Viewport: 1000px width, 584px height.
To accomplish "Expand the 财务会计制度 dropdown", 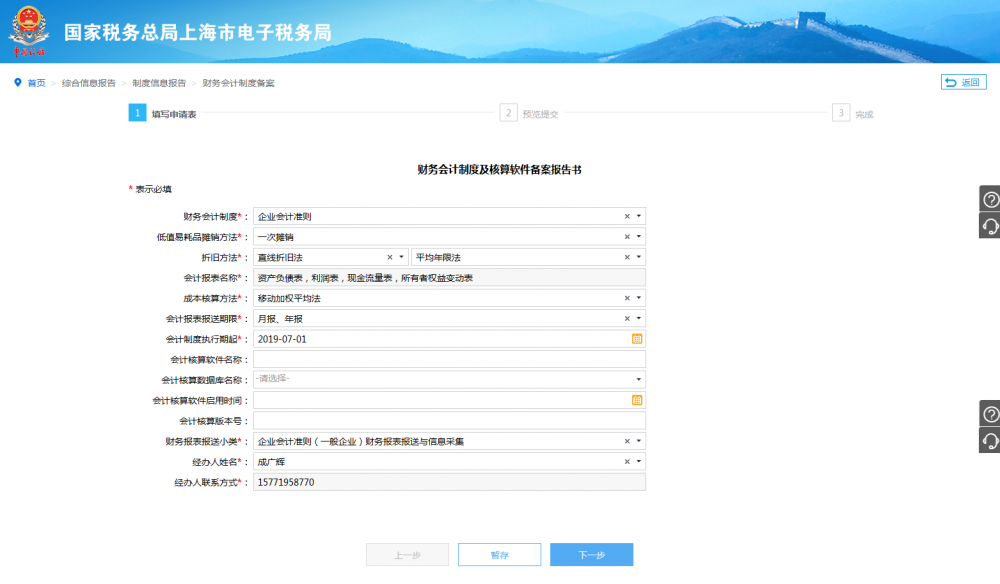I will [639, 216].
